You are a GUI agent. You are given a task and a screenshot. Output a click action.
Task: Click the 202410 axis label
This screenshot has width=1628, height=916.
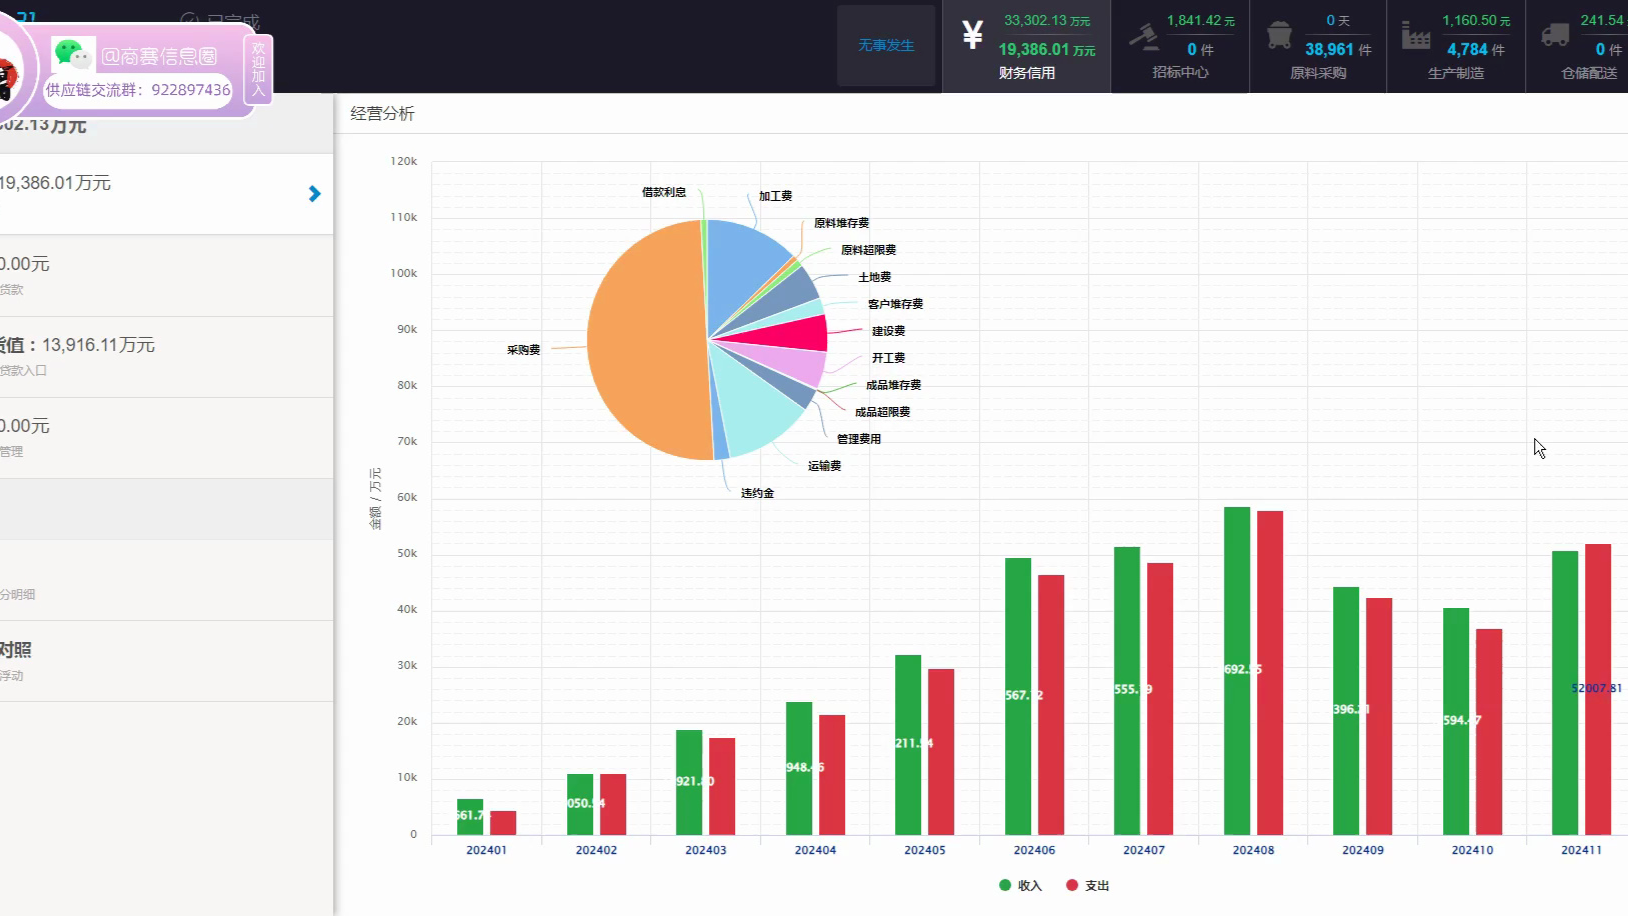click(x=1472, y=850)
